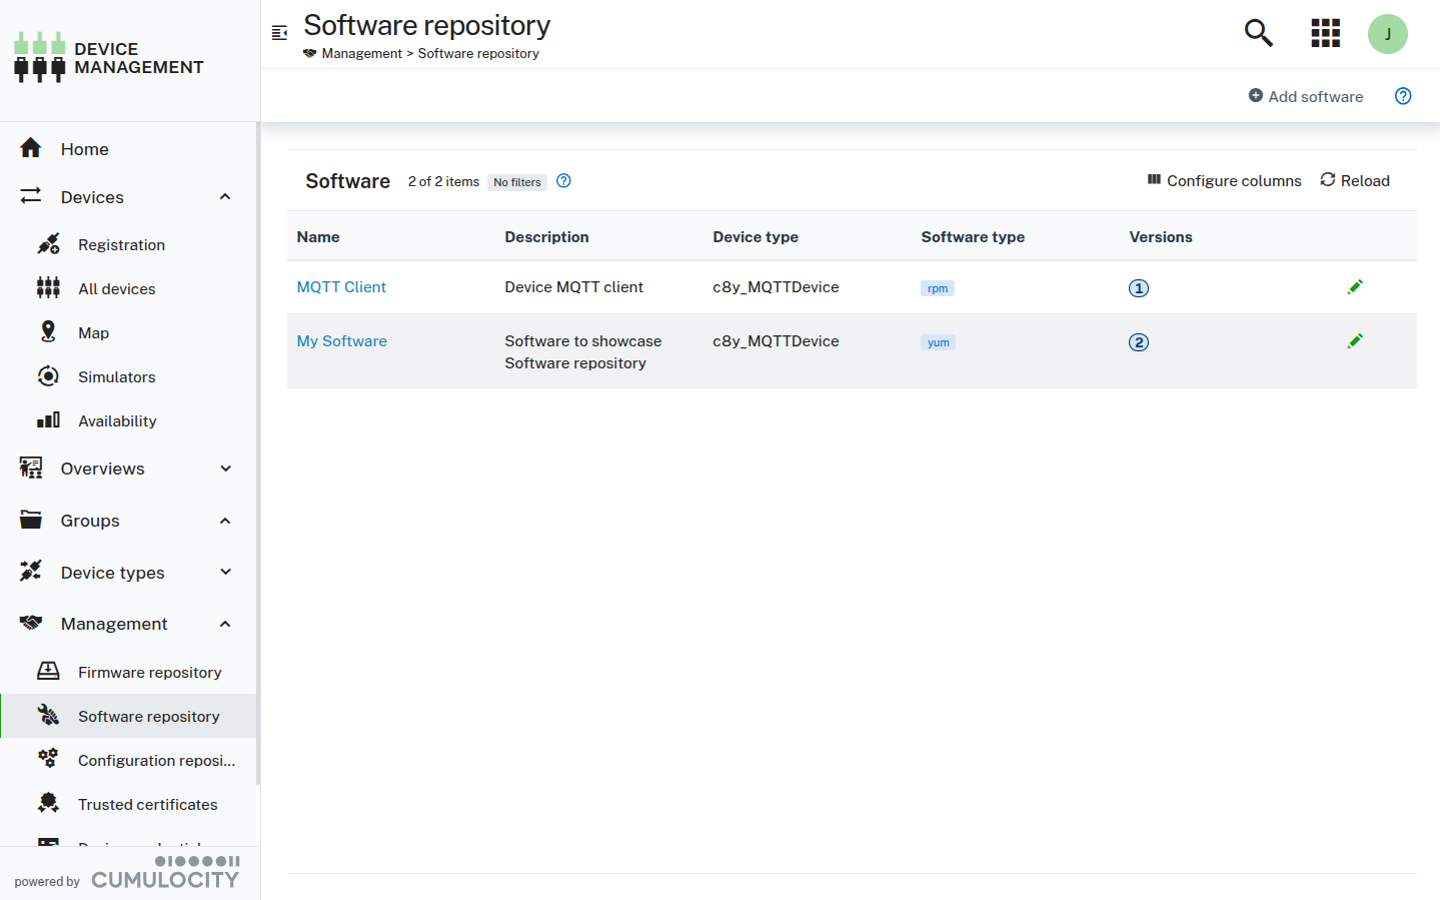
Task: Open the All devices page
Action: [117, 288]
